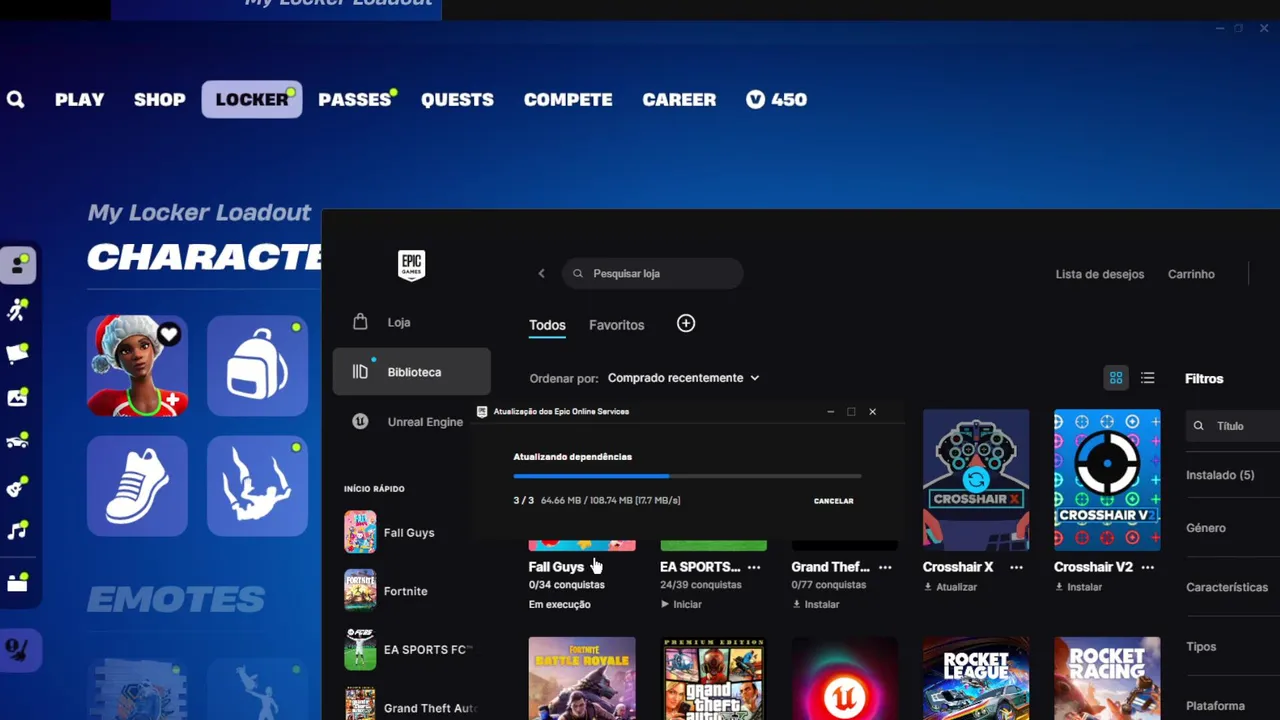This screenshot has height=720, width=1280.
Task: Click Instalar under Grand Theft card
Action: coord(816,604)
